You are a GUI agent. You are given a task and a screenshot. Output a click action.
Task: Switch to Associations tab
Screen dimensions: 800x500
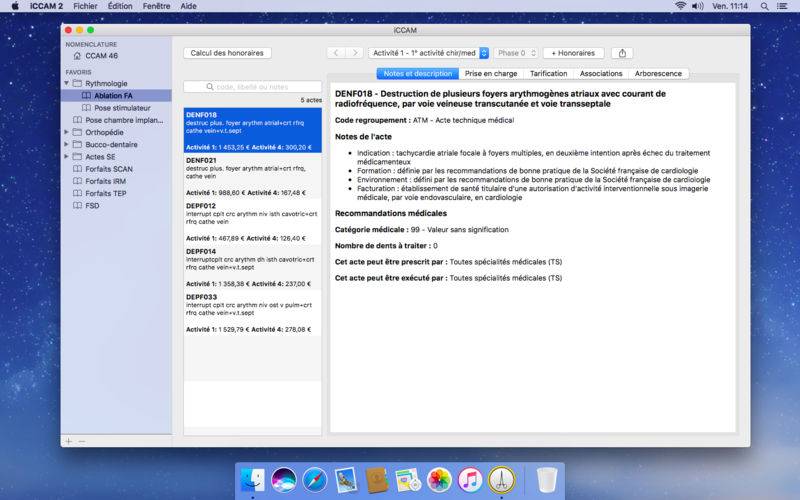(601, 73)
